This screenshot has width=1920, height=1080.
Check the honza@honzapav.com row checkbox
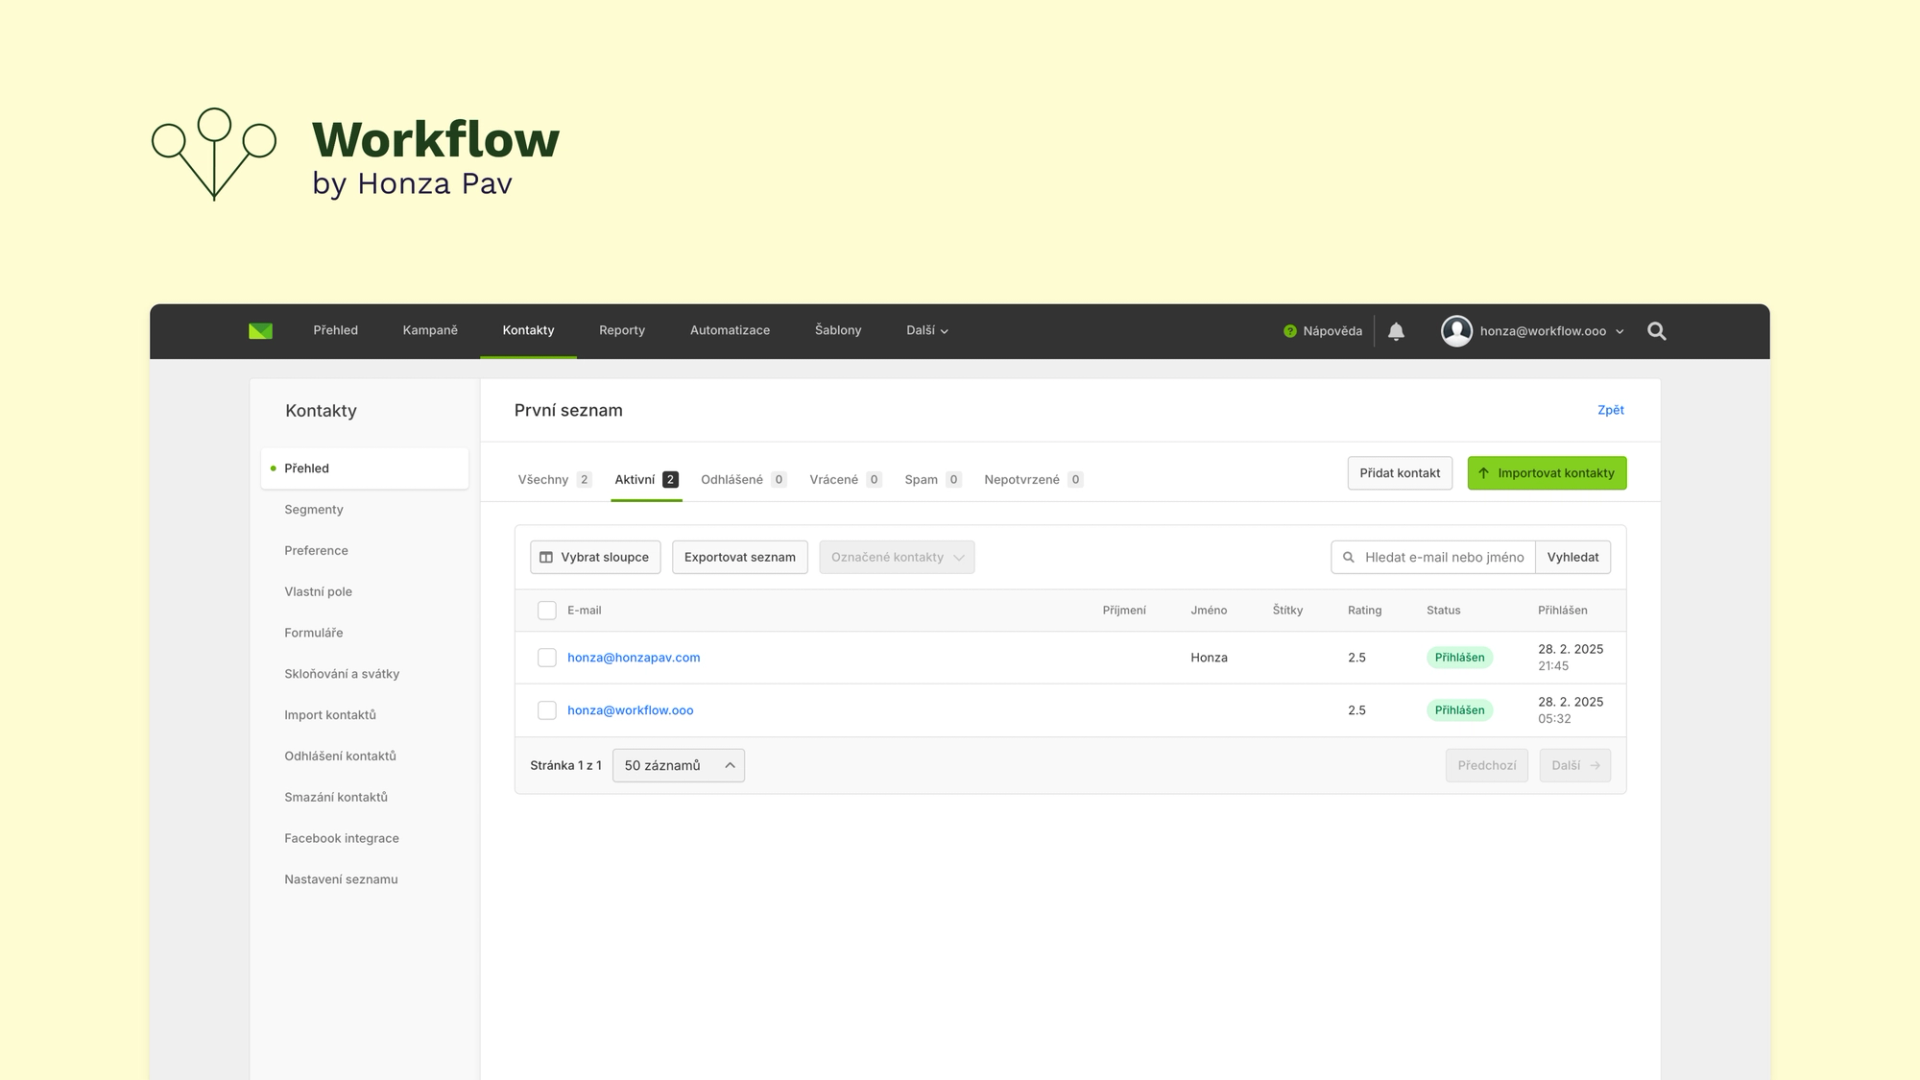[x=547, y=657]
